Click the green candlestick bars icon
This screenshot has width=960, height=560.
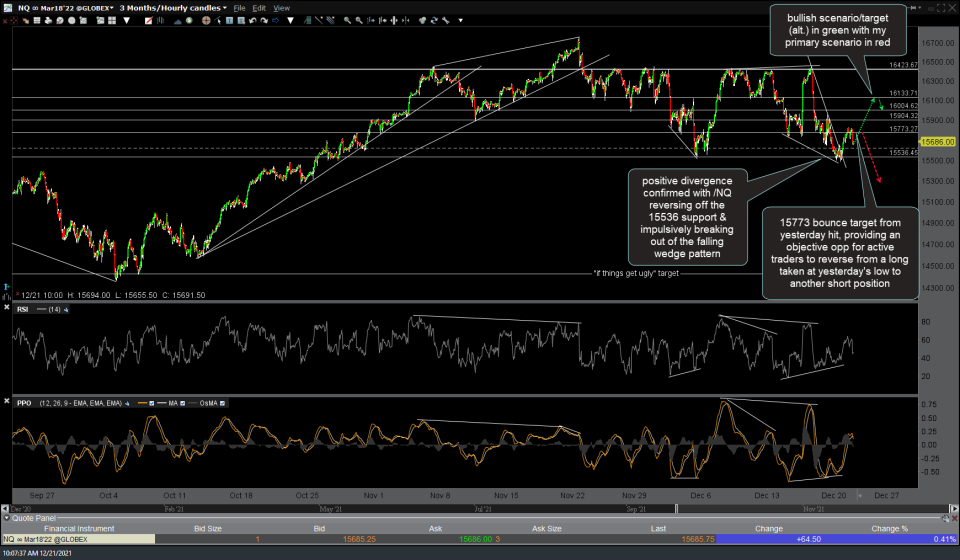[160, 20]
